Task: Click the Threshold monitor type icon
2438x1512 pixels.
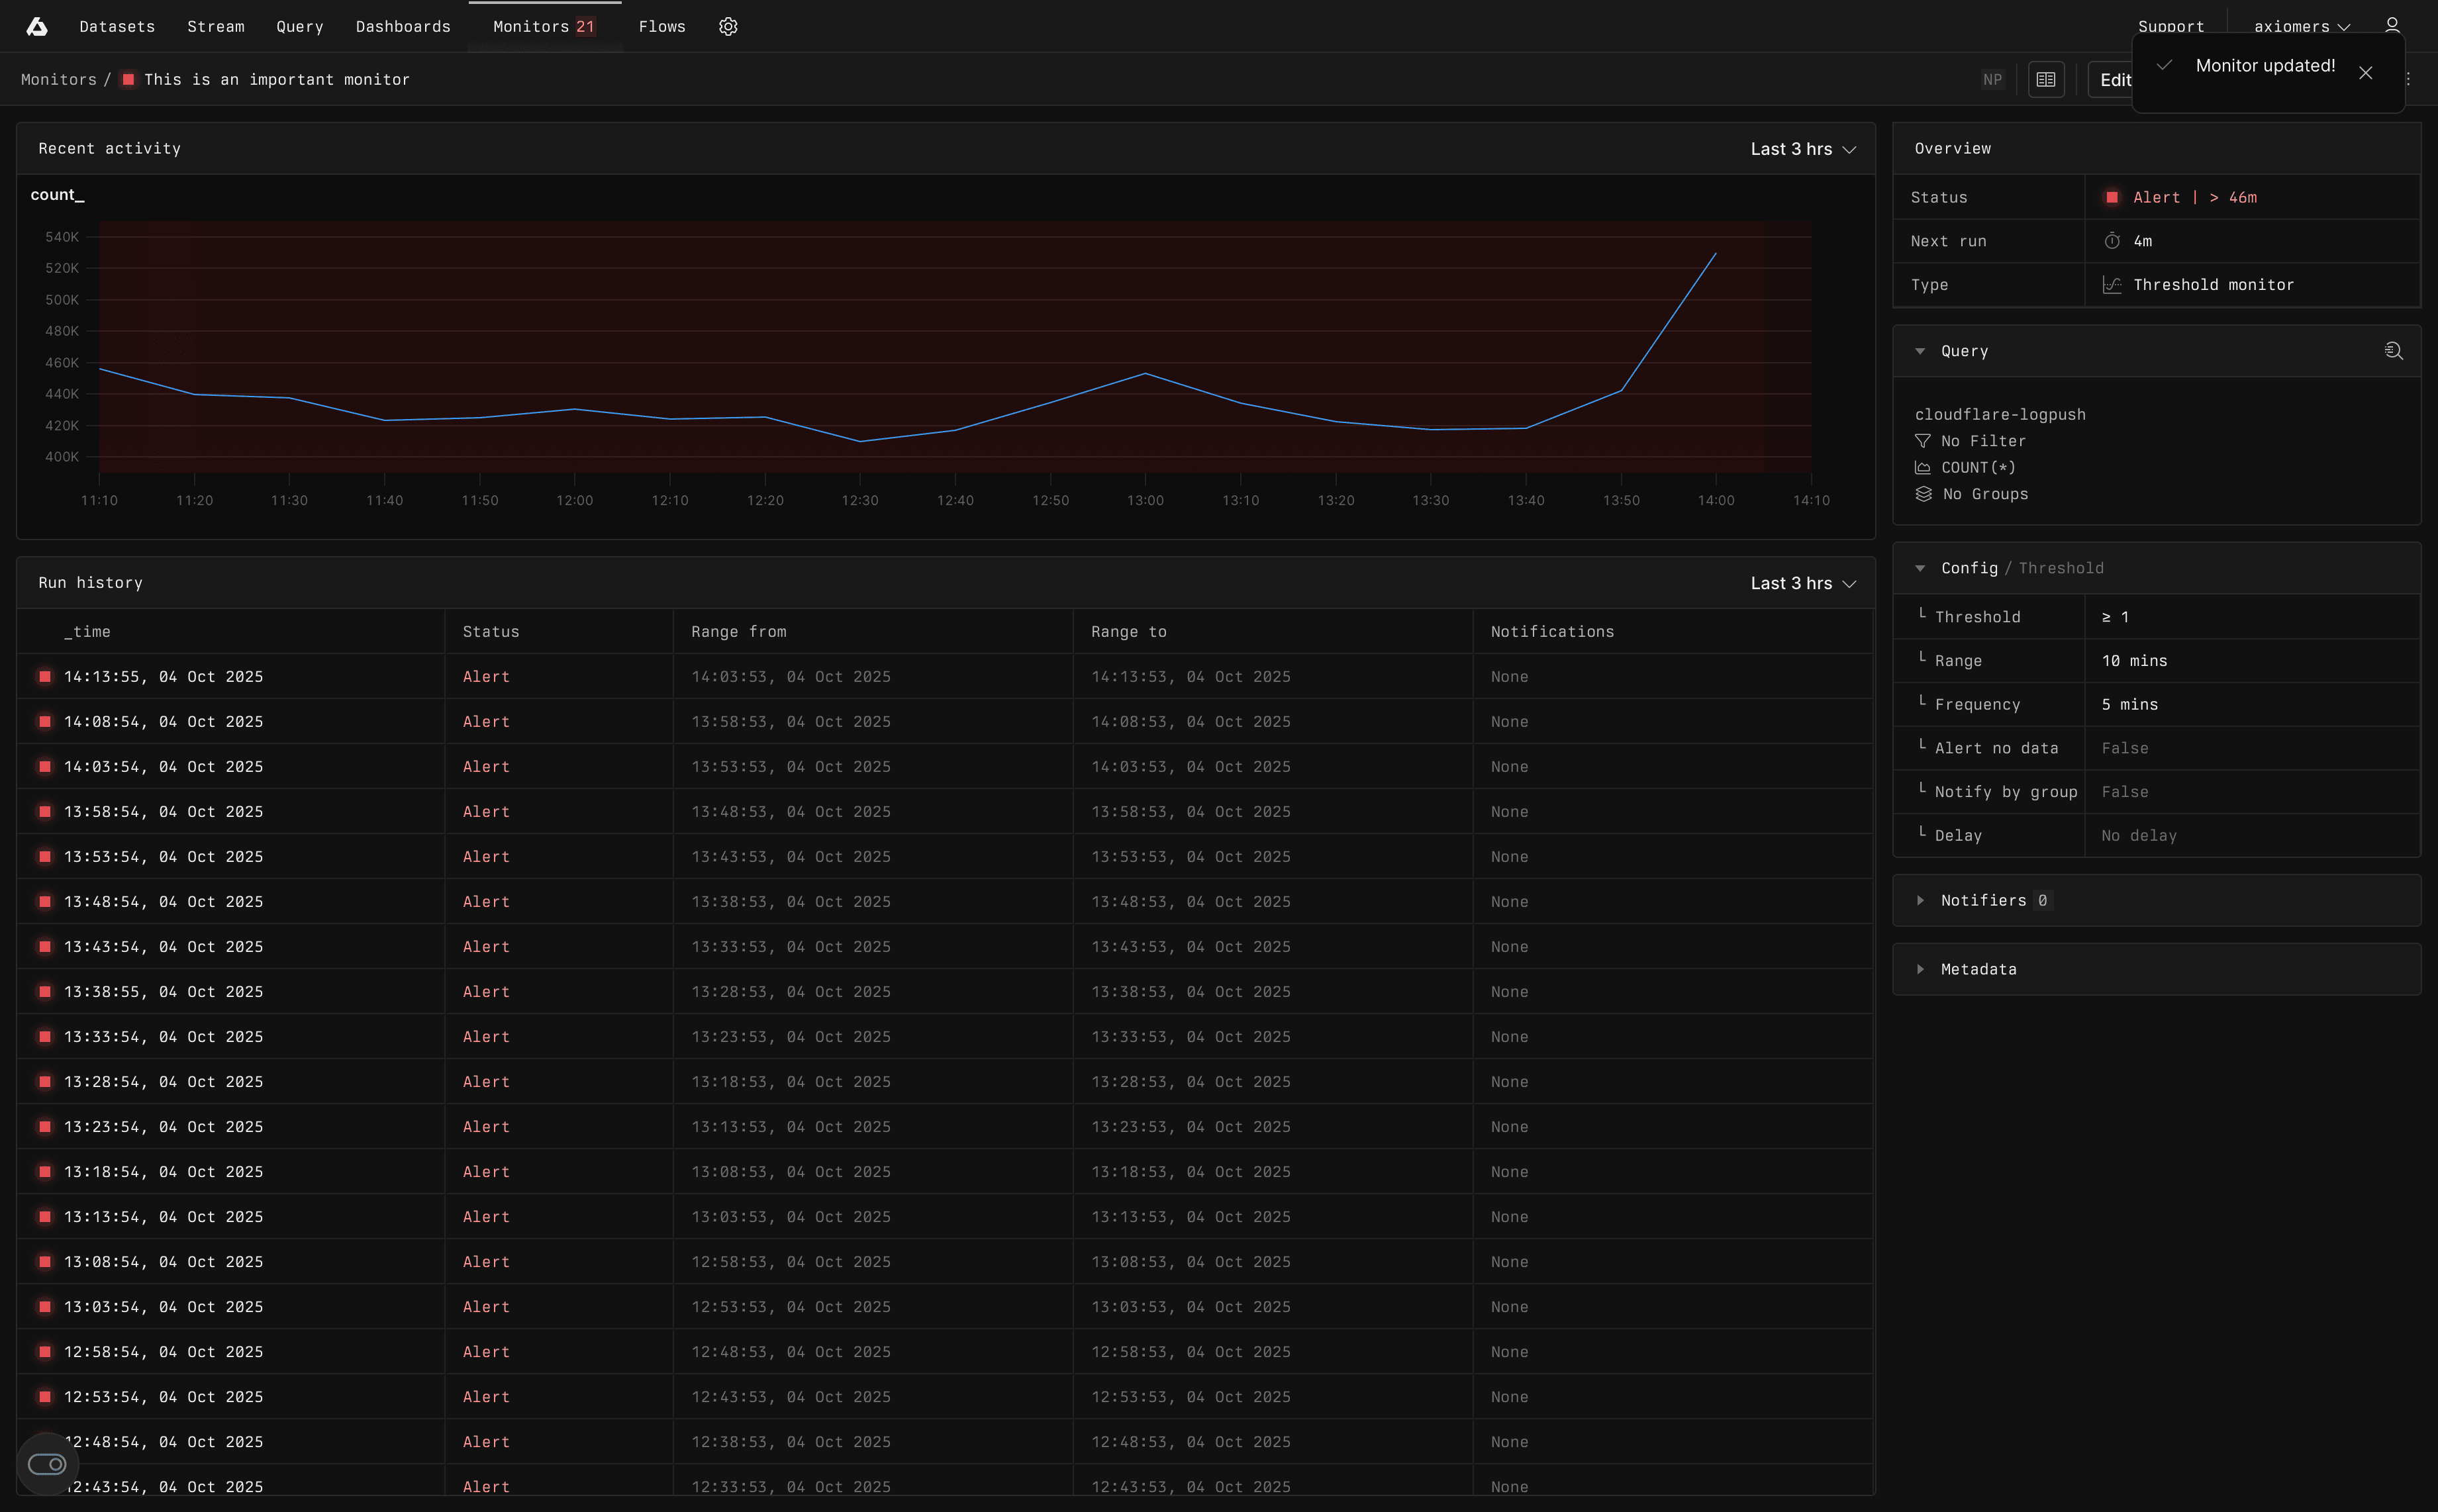Action: click(2112, 285)
